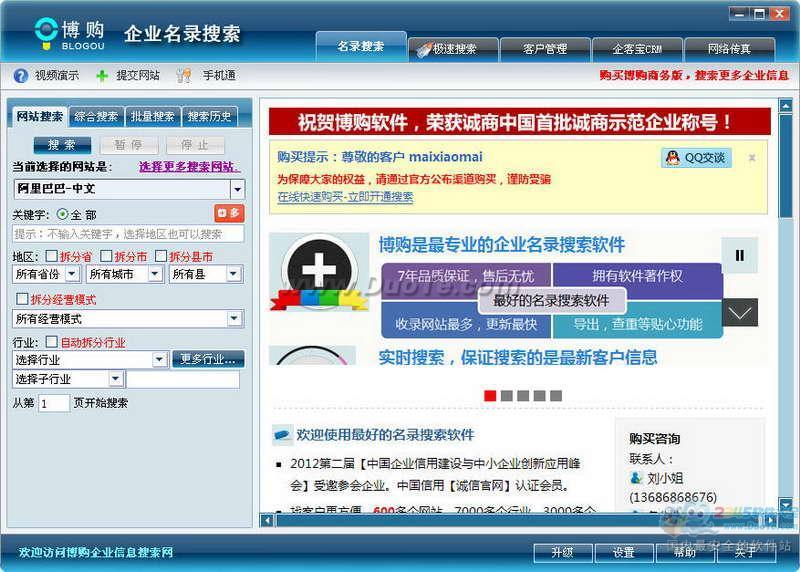Click the 欢迎访问博购企业信息搜索网 link
This screenshot has height=572, width=800.
[x=96, y=553]
